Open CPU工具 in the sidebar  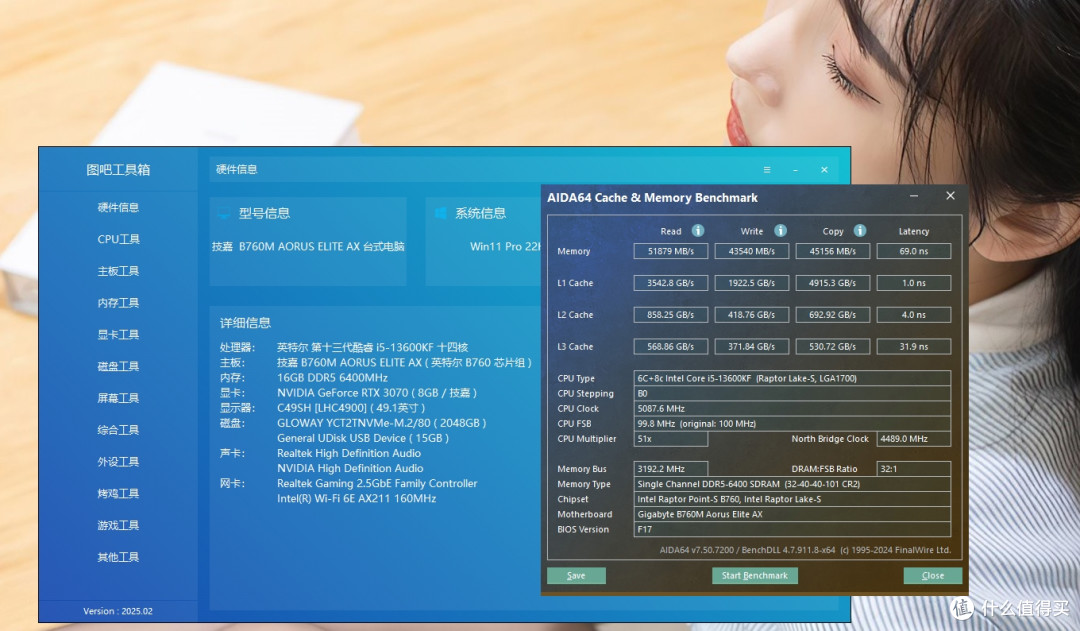pyautogui.click(x=118, y=239)
